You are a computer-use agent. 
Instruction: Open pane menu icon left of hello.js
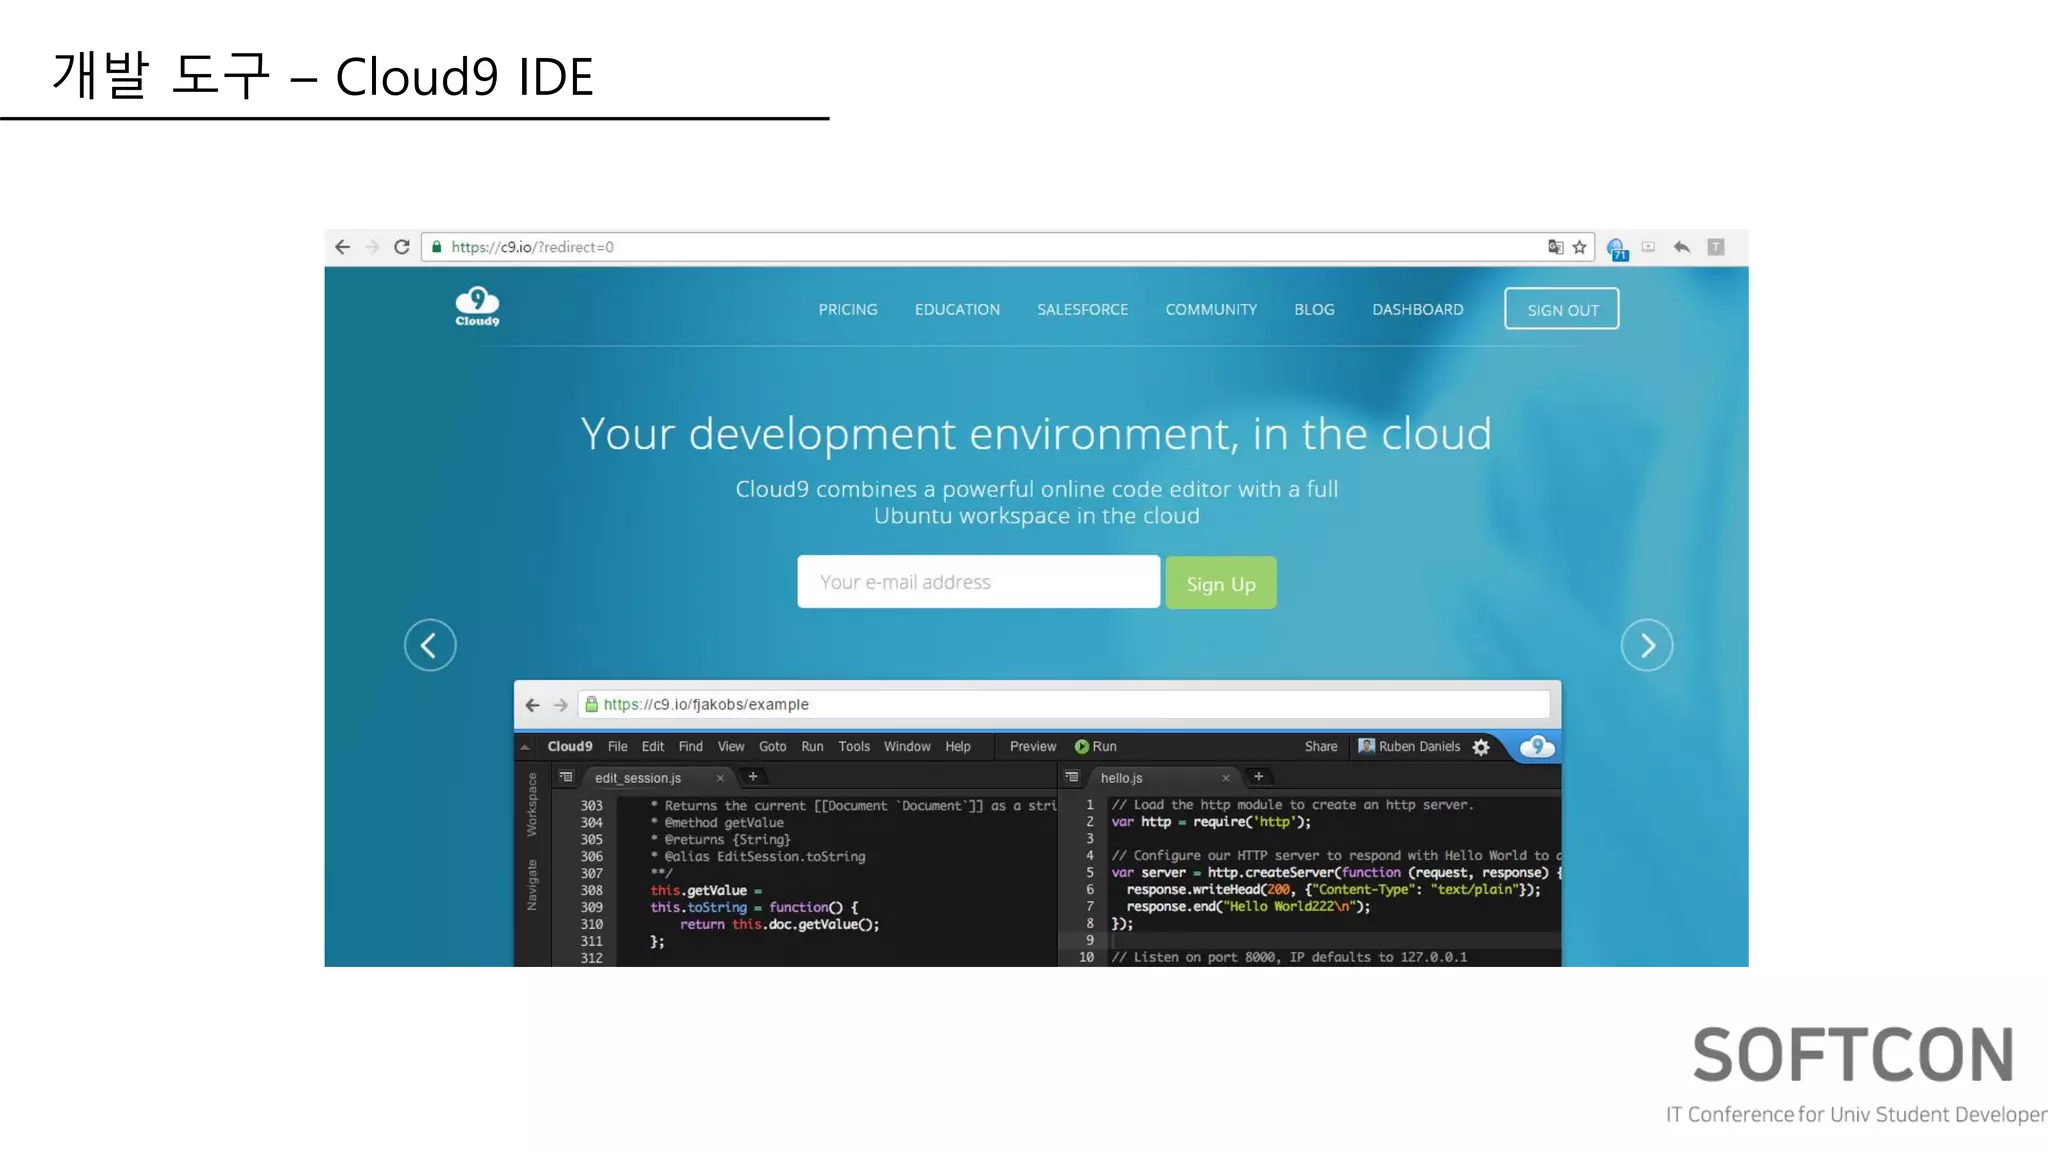(1072, 777)
